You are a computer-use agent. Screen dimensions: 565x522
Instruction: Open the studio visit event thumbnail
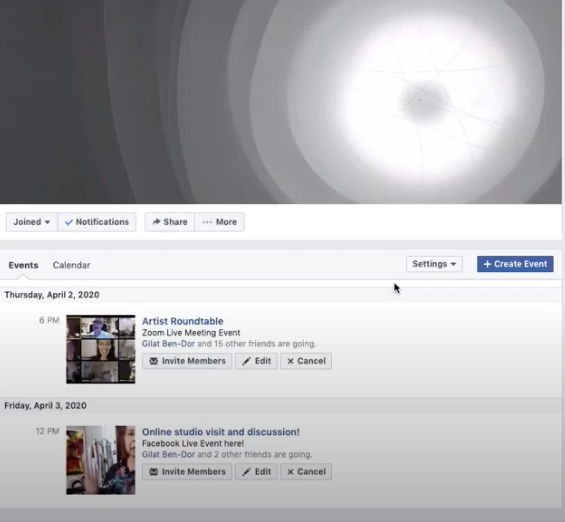pos(101,460)
